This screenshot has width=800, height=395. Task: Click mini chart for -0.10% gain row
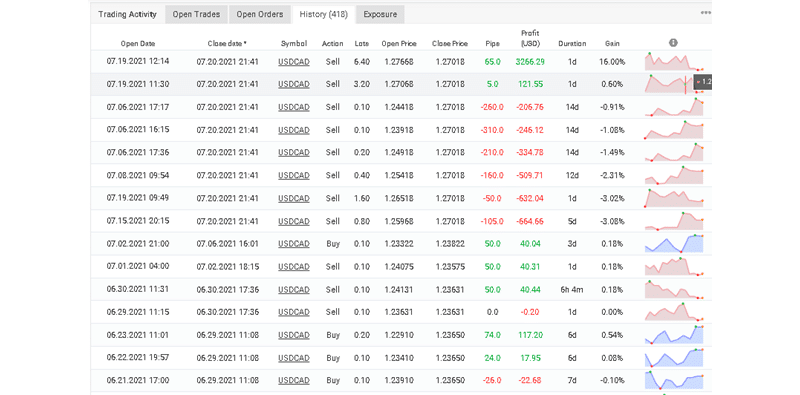pyautogui.click(x=674, y=380)
